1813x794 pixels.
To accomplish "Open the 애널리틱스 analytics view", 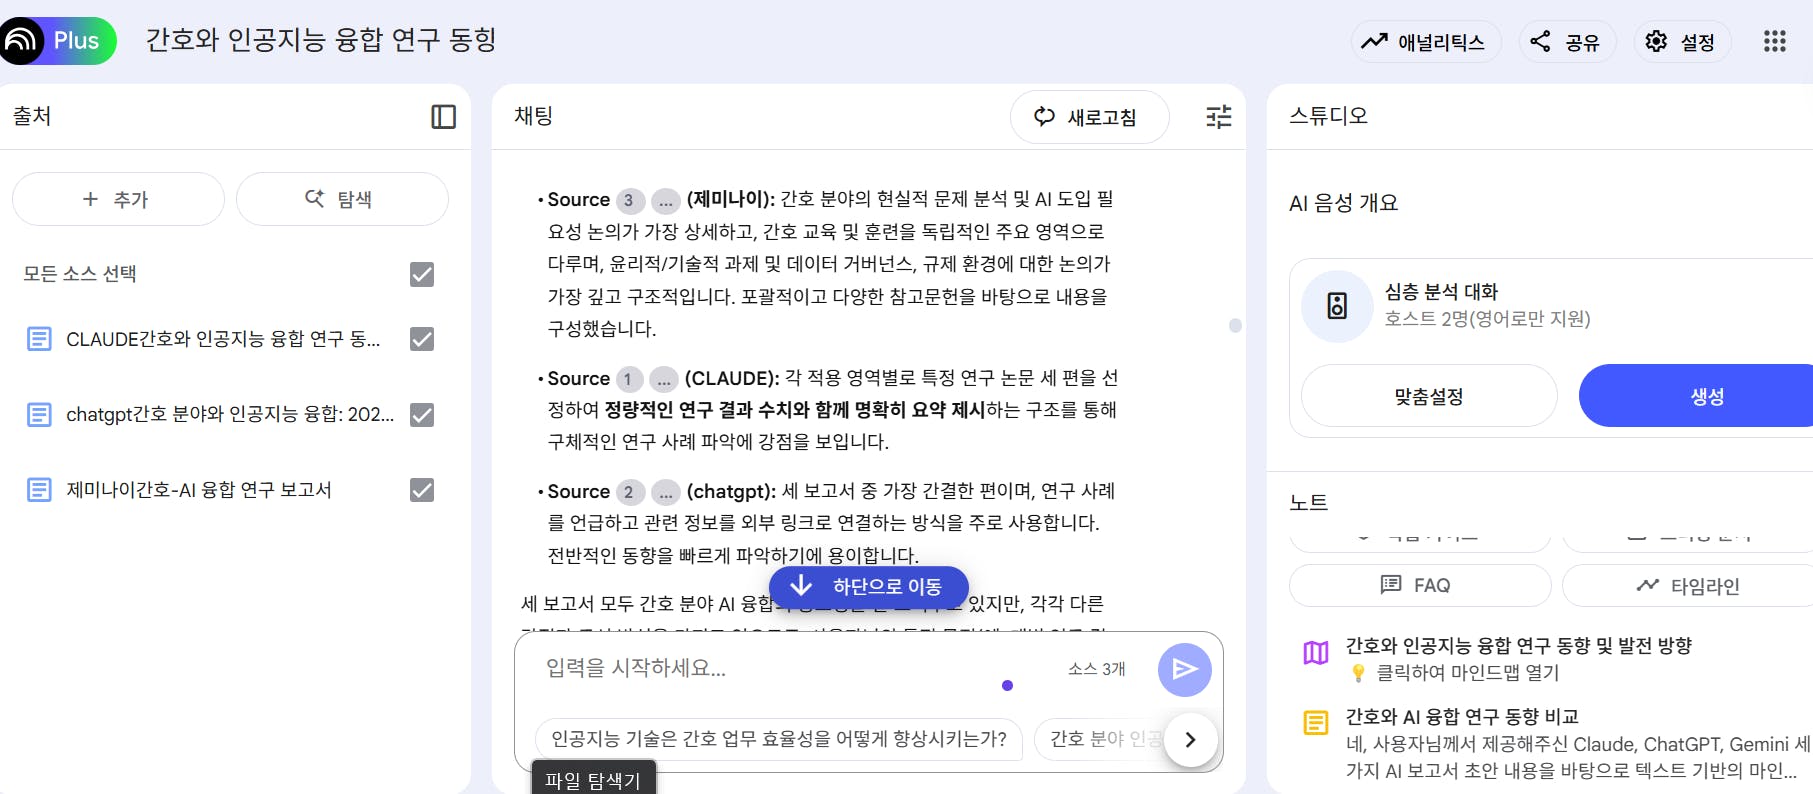I will (x=1426, y=42).
